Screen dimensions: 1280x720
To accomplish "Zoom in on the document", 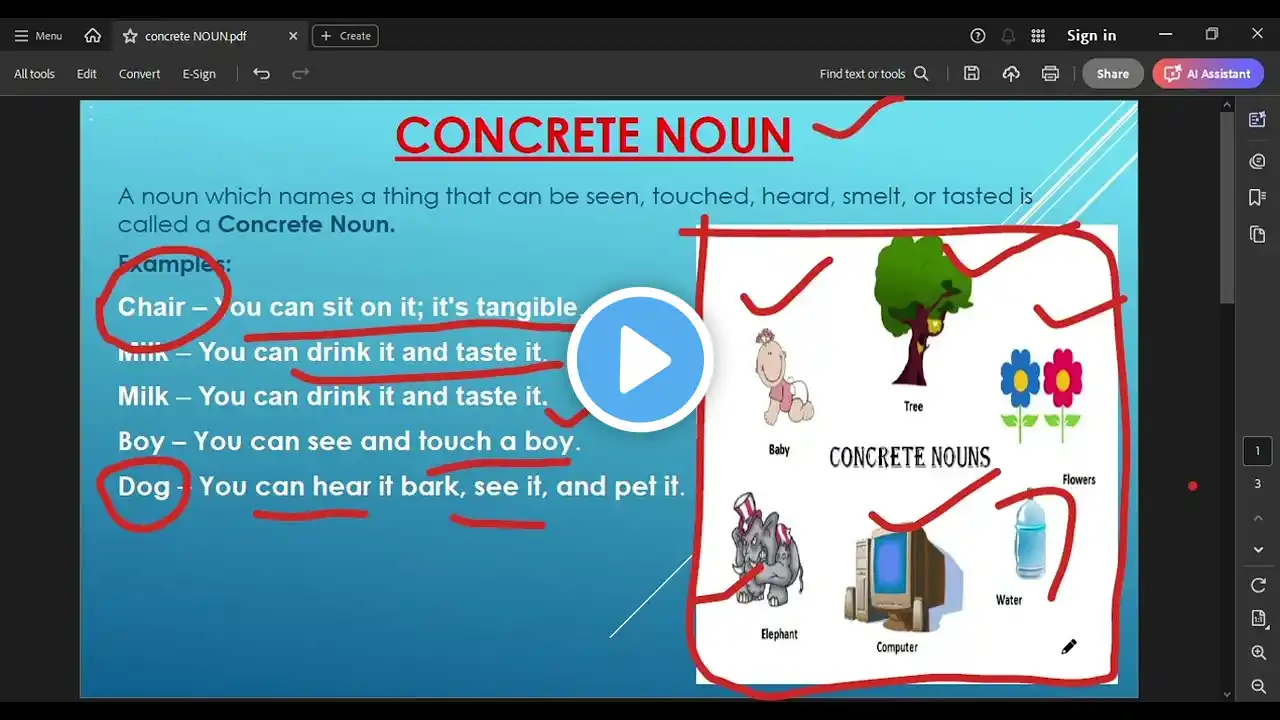I will pyautogui.click(x=1258, y=653).
